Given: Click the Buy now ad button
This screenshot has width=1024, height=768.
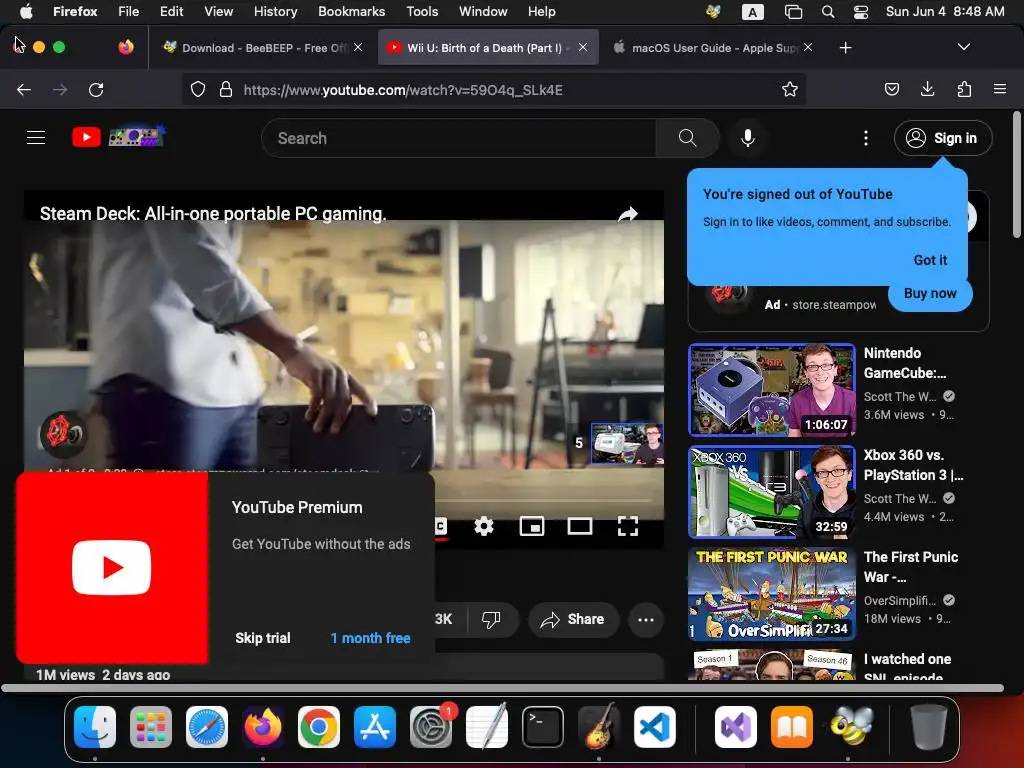Looking at the screenshot, I should [x=930, y=293].
